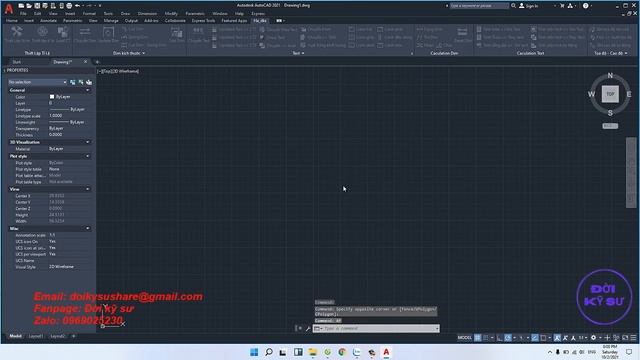This screenshot has width=640, height=360.
Task: Click the Lineweight ByLayer line sample
Action: 59,122
